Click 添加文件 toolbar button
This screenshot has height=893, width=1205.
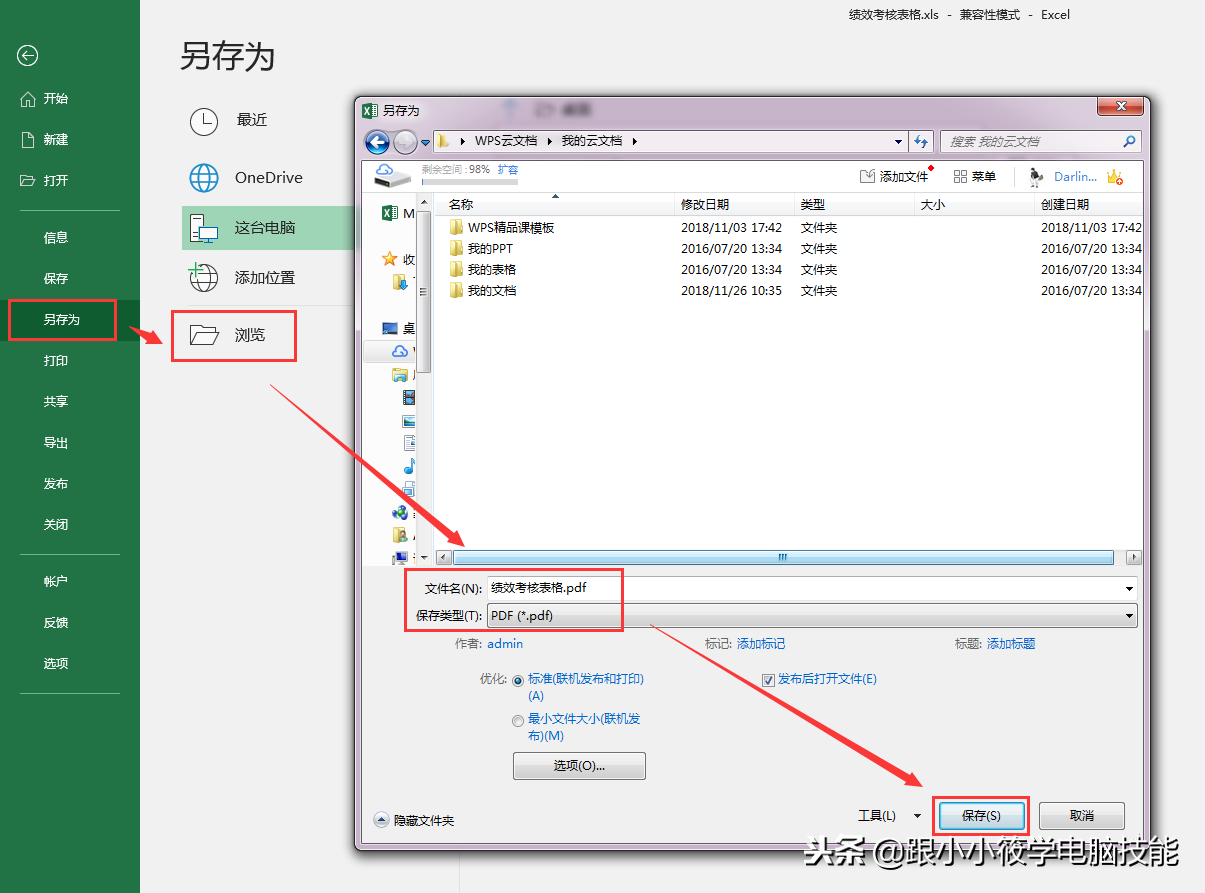[x=894, y=176]
